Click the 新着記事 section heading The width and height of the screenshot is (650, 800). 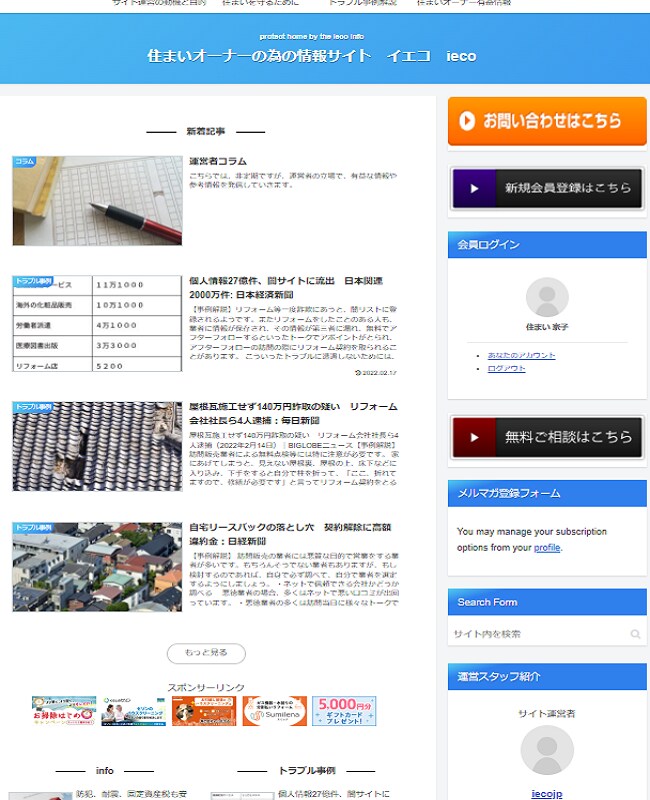pyautogui.click(x=206, y=132)
